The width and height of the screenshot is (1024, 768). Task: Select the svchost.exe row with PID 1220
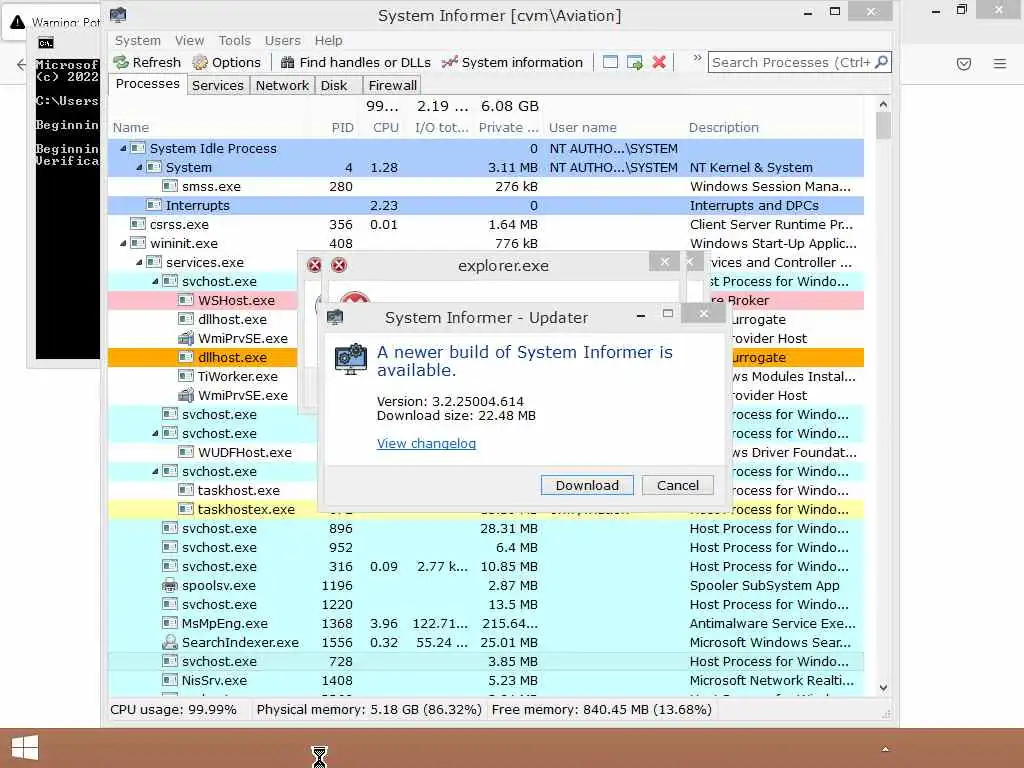point(486,604)
